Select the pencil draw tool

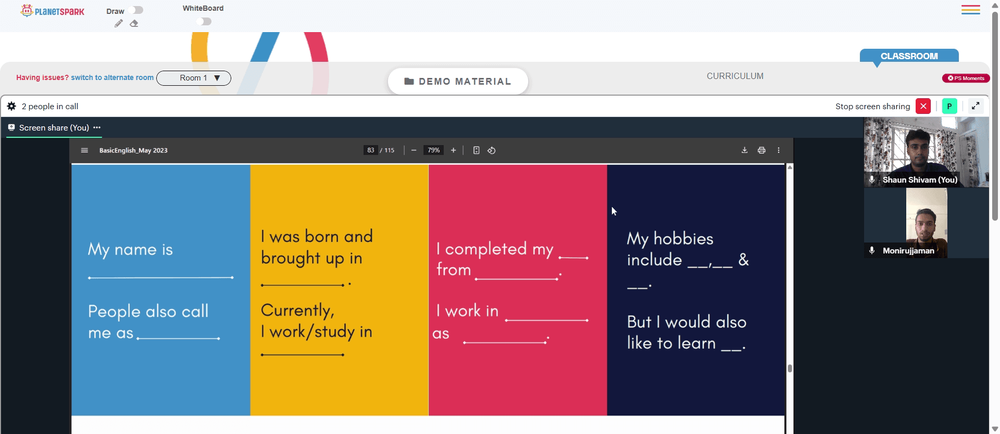click(x=119, y=24)
